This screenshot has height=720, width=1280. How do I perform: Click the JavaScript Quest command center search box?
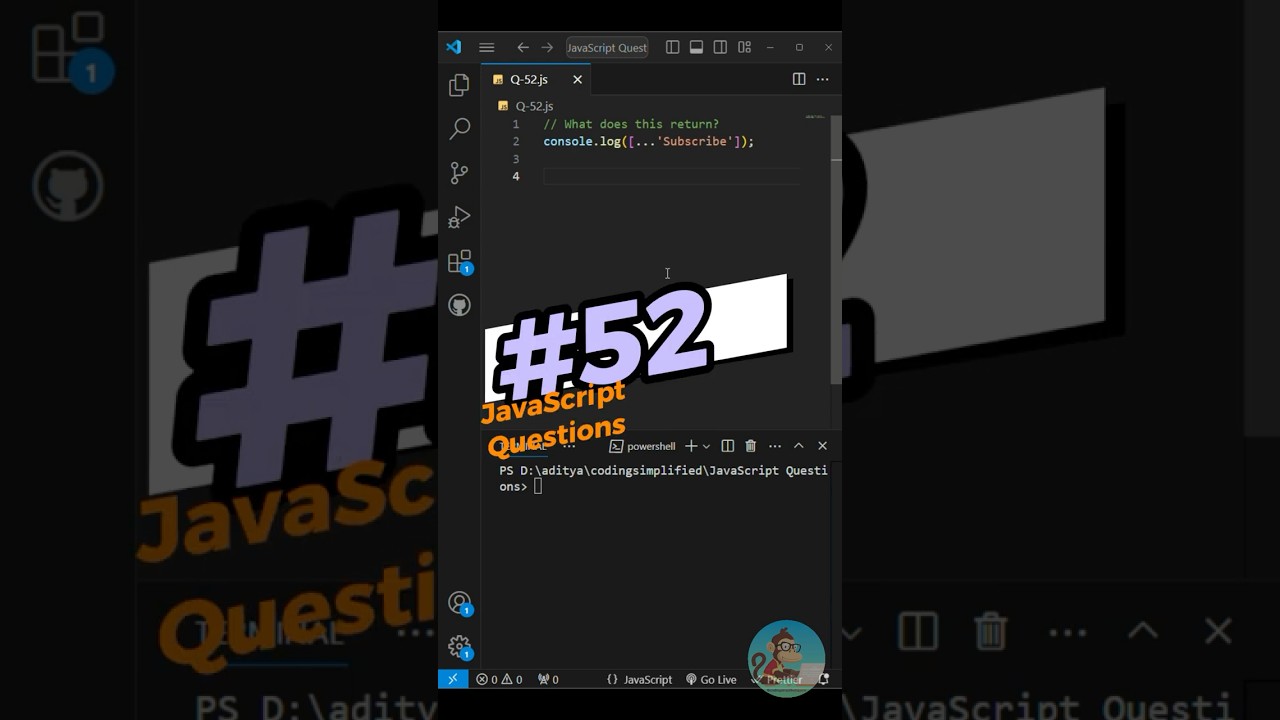[x=607, y=47]
